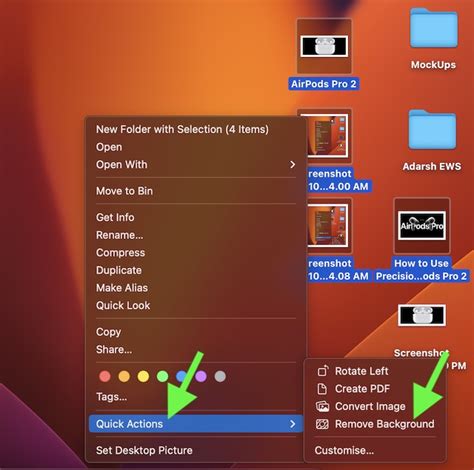The height and width of the screenshot is (470, 474).
Task: Expand the Open With submenu arrow
Action: 292,165
